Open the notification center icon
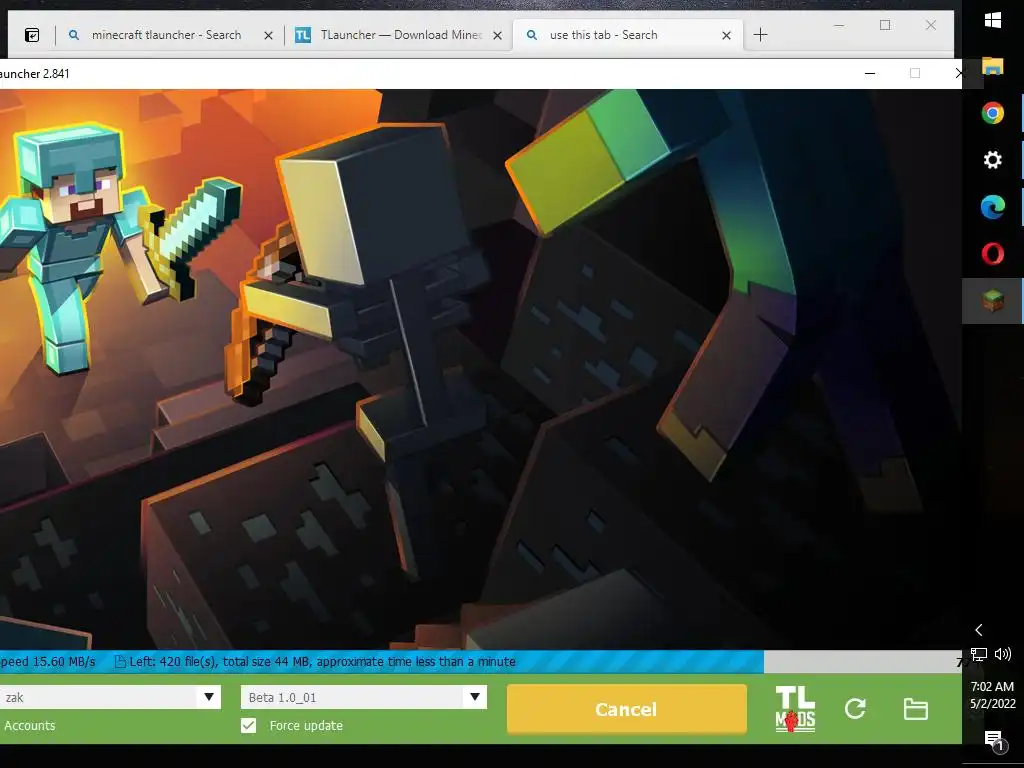This screenshot has height=768, width=1024. point(994,740)
